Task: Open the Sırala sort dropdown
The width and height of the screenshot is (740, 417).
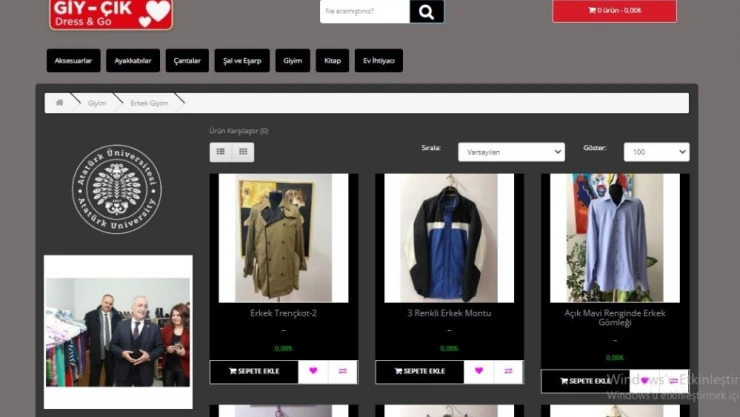Action: pos(511,152)
